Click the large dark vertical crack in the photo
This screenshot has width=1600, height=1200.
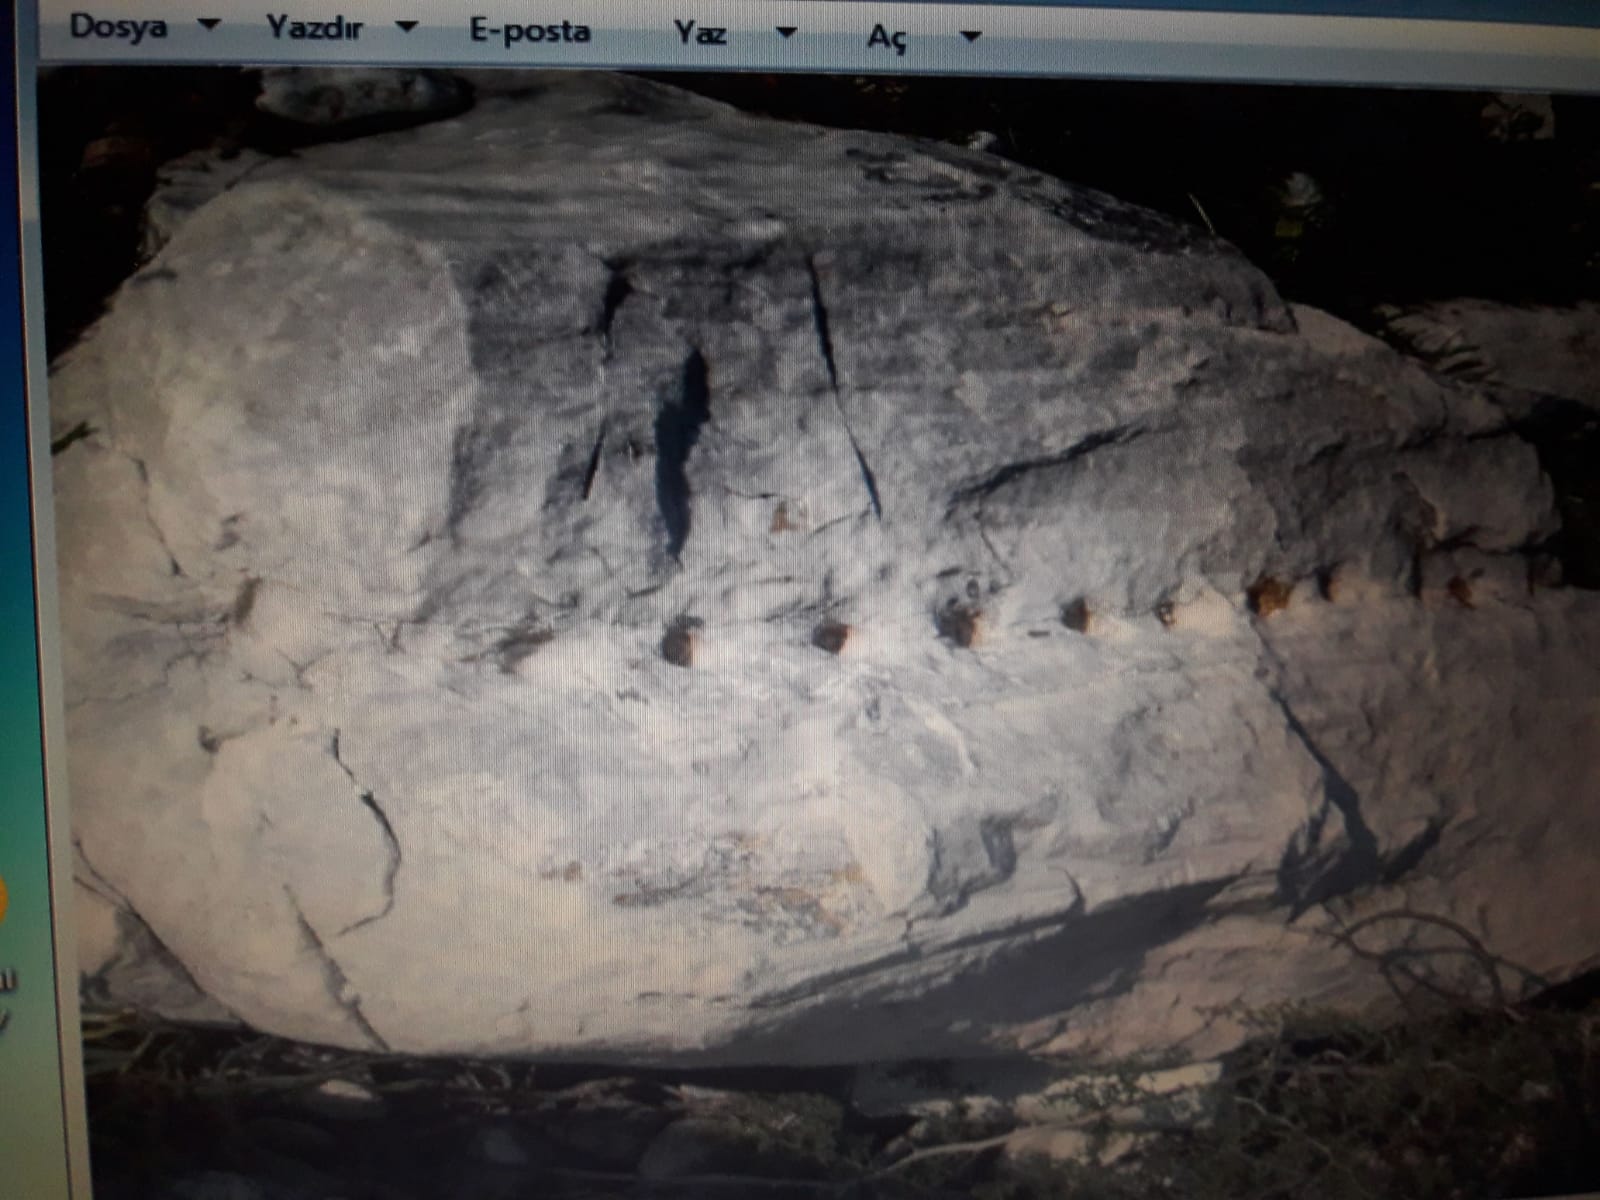pos(680,450)
